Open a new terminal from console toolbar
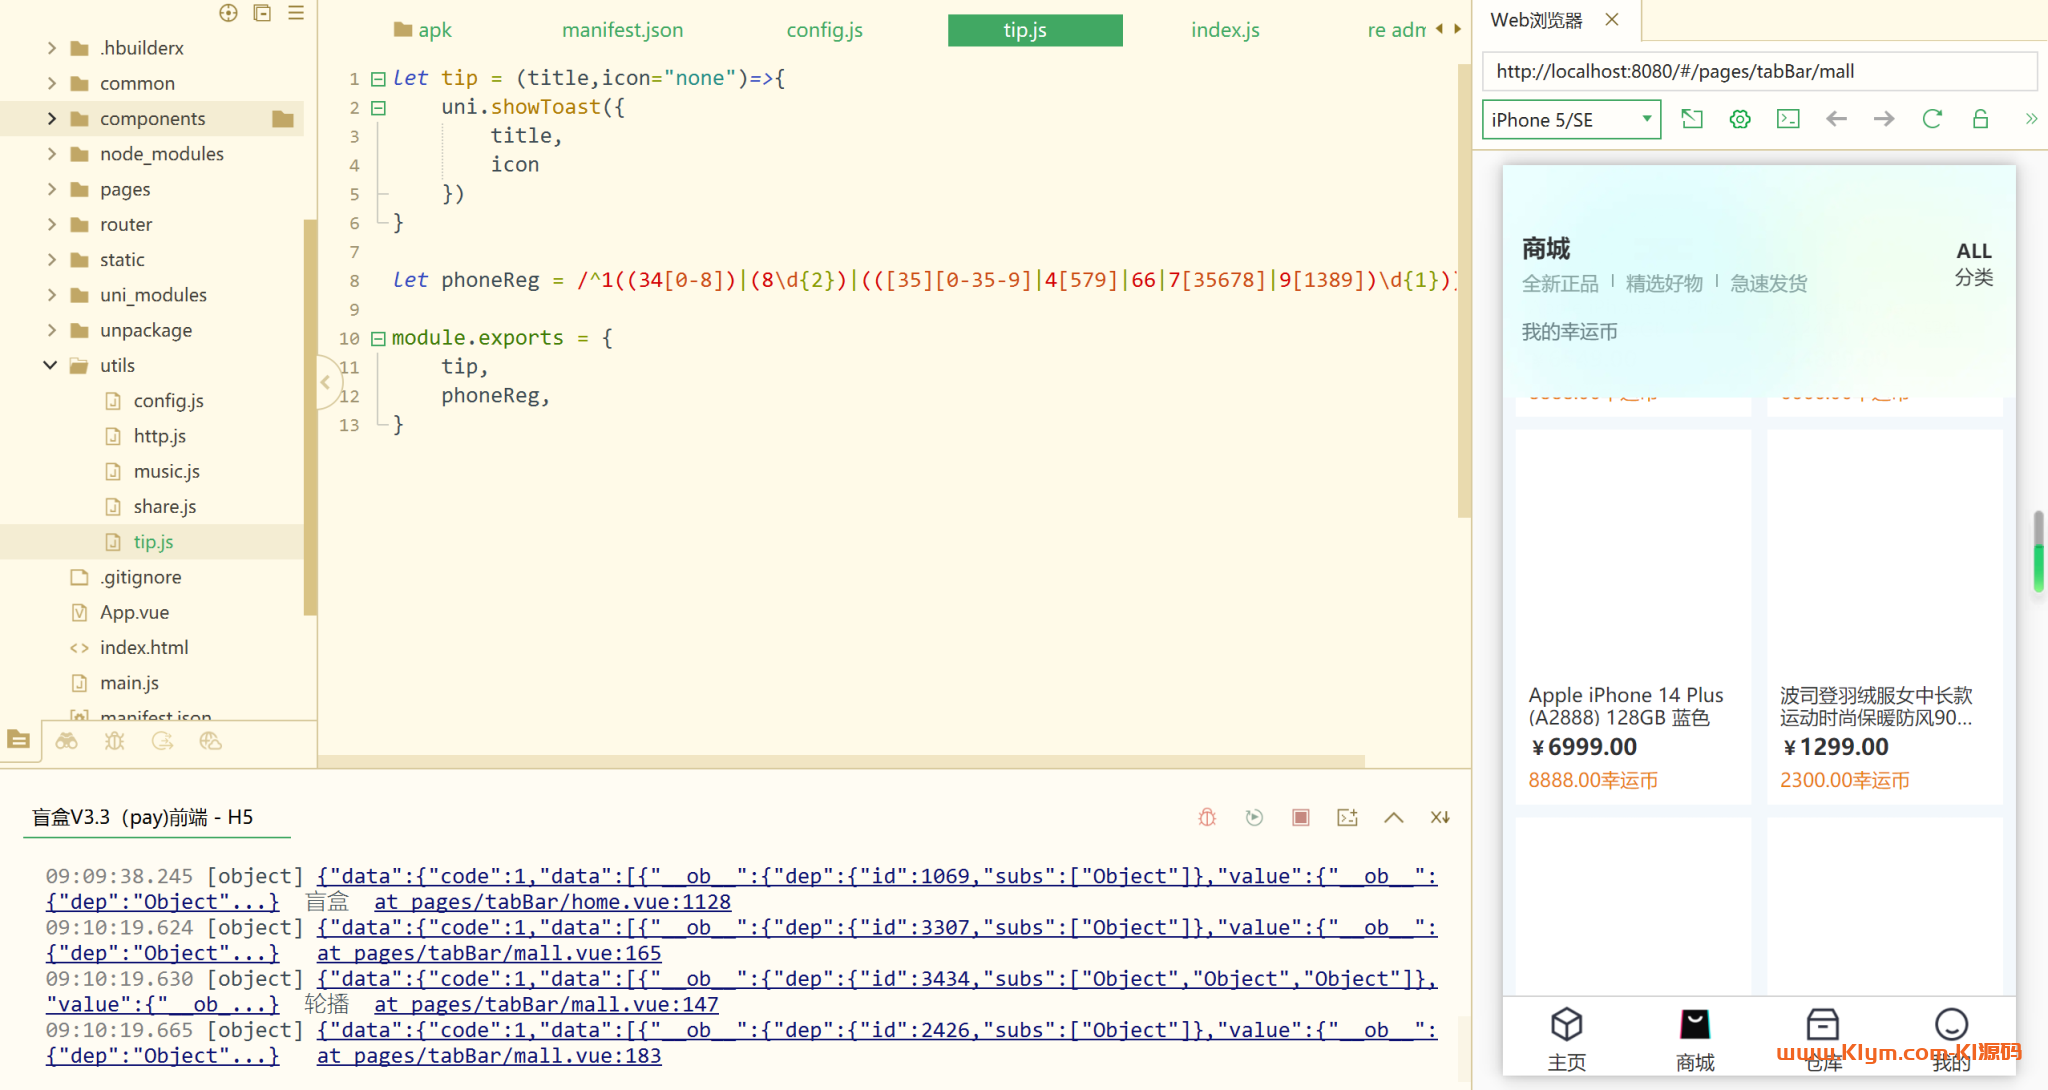 coord(1347,817)
